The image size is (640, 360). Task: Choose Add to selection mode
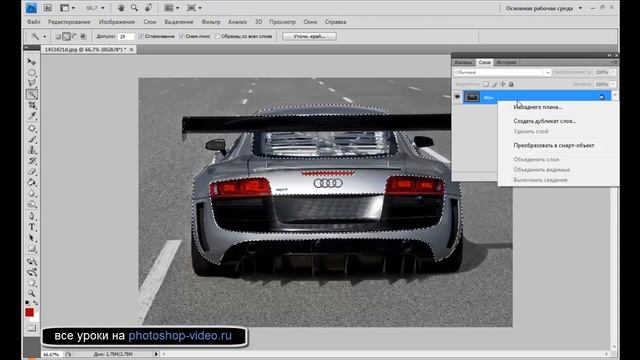point(66,37)
